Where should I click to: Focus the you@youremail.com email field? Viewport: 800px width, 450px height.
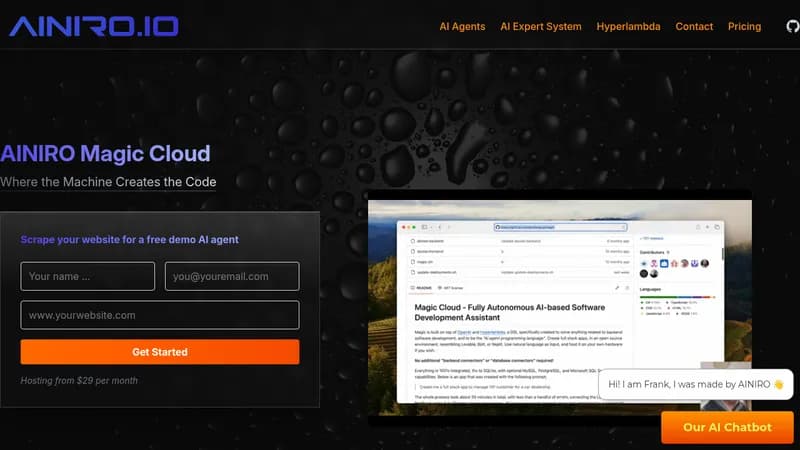[x=232, y=277]
